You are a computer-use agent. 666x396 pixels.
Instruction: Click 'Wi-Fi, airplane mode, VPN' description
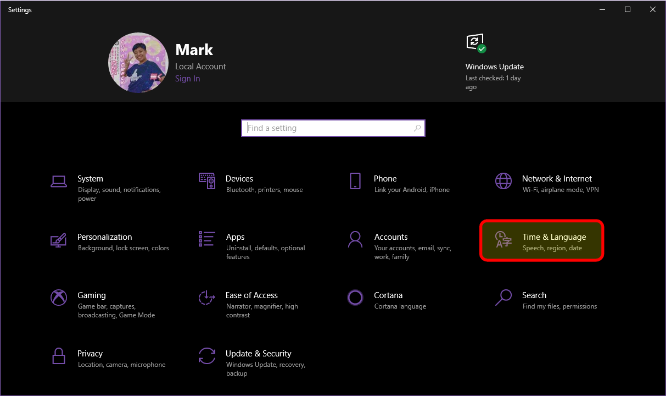click(x=560, y=190)
